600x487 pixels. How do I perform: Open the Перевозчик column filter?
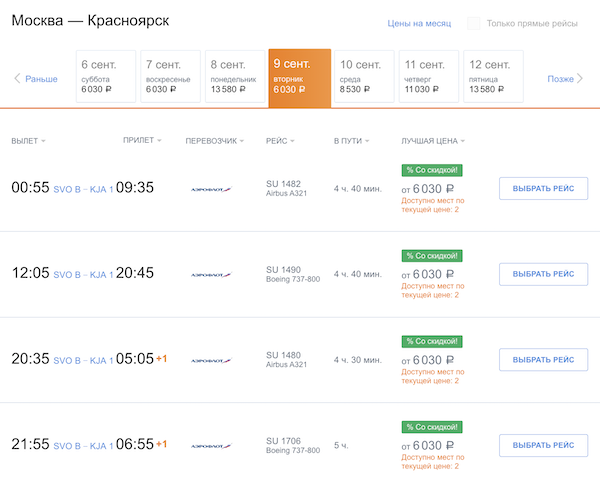coord(215,141)
